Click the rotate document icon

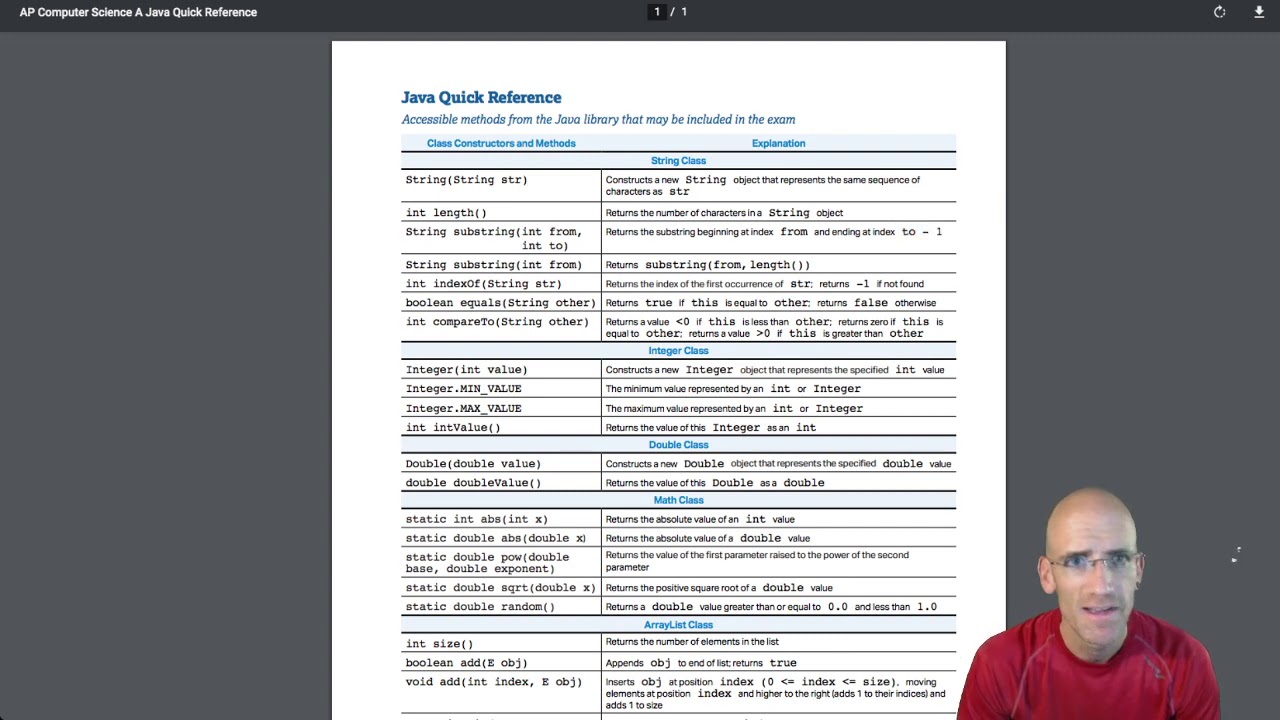(x=1219, y=12)
